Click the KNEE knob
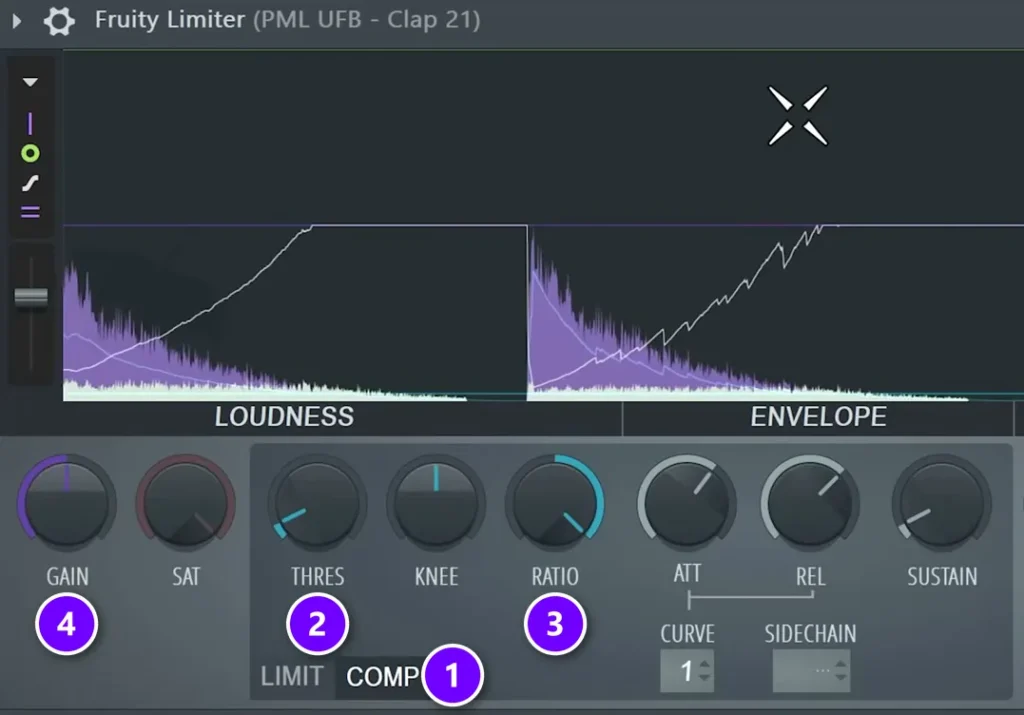The image size is (1024, 715). [x=436, y=503]
